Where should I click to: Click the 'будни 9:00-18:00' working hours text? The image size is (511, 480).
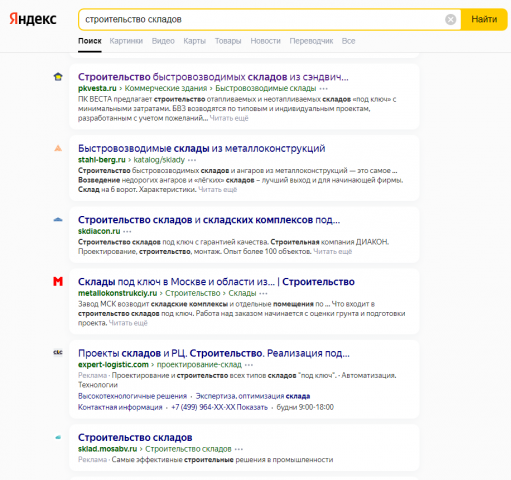tap(305, 407)
